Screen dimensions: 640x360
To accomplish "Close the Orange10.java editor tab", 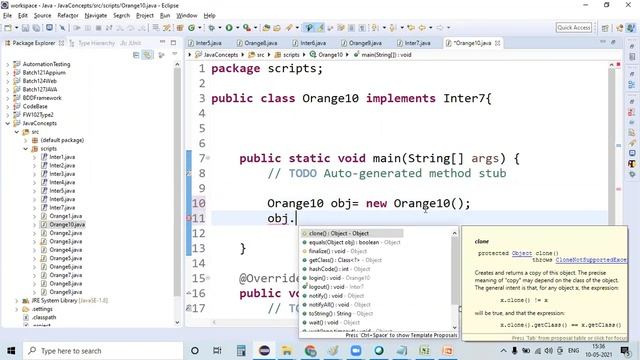I will pyautogui.click(x=498, y=43).
